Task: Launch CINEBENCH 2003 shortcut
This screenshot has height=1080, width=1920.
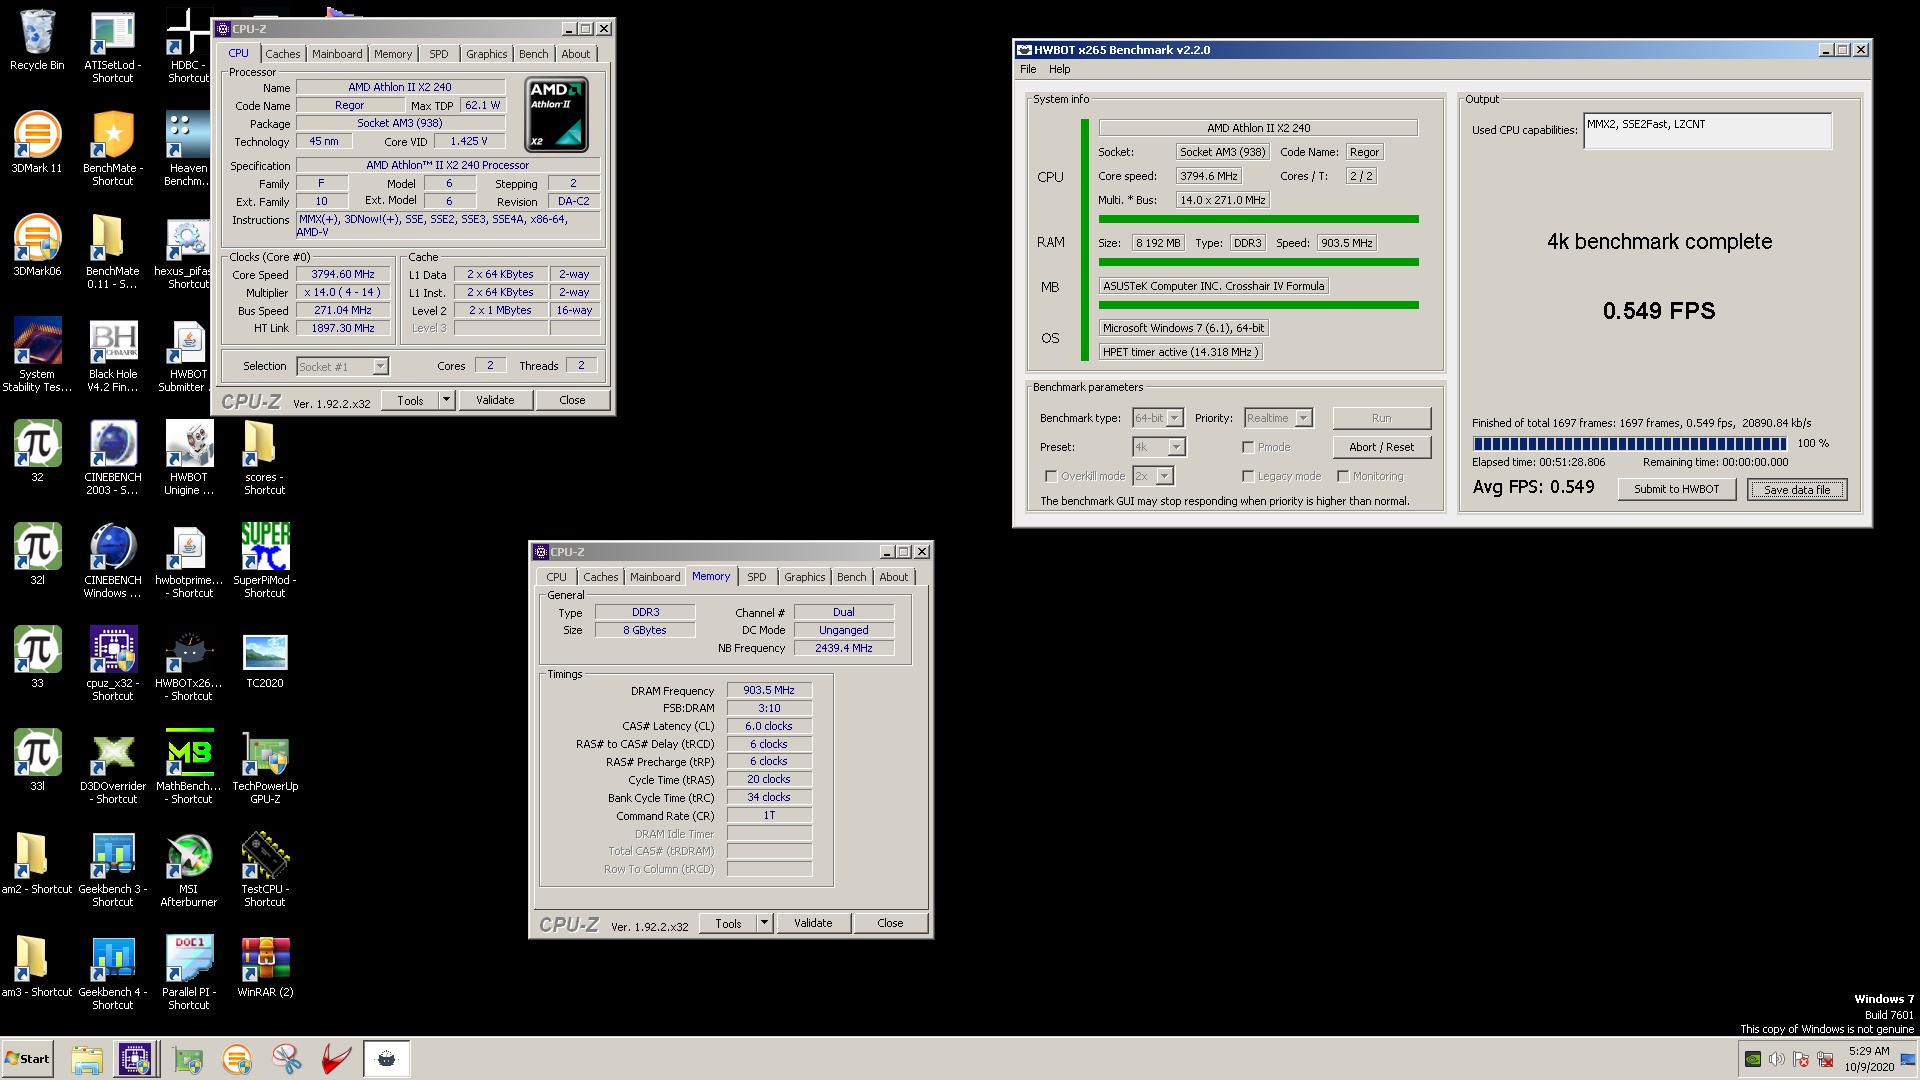Action: (x=113, y=457)
